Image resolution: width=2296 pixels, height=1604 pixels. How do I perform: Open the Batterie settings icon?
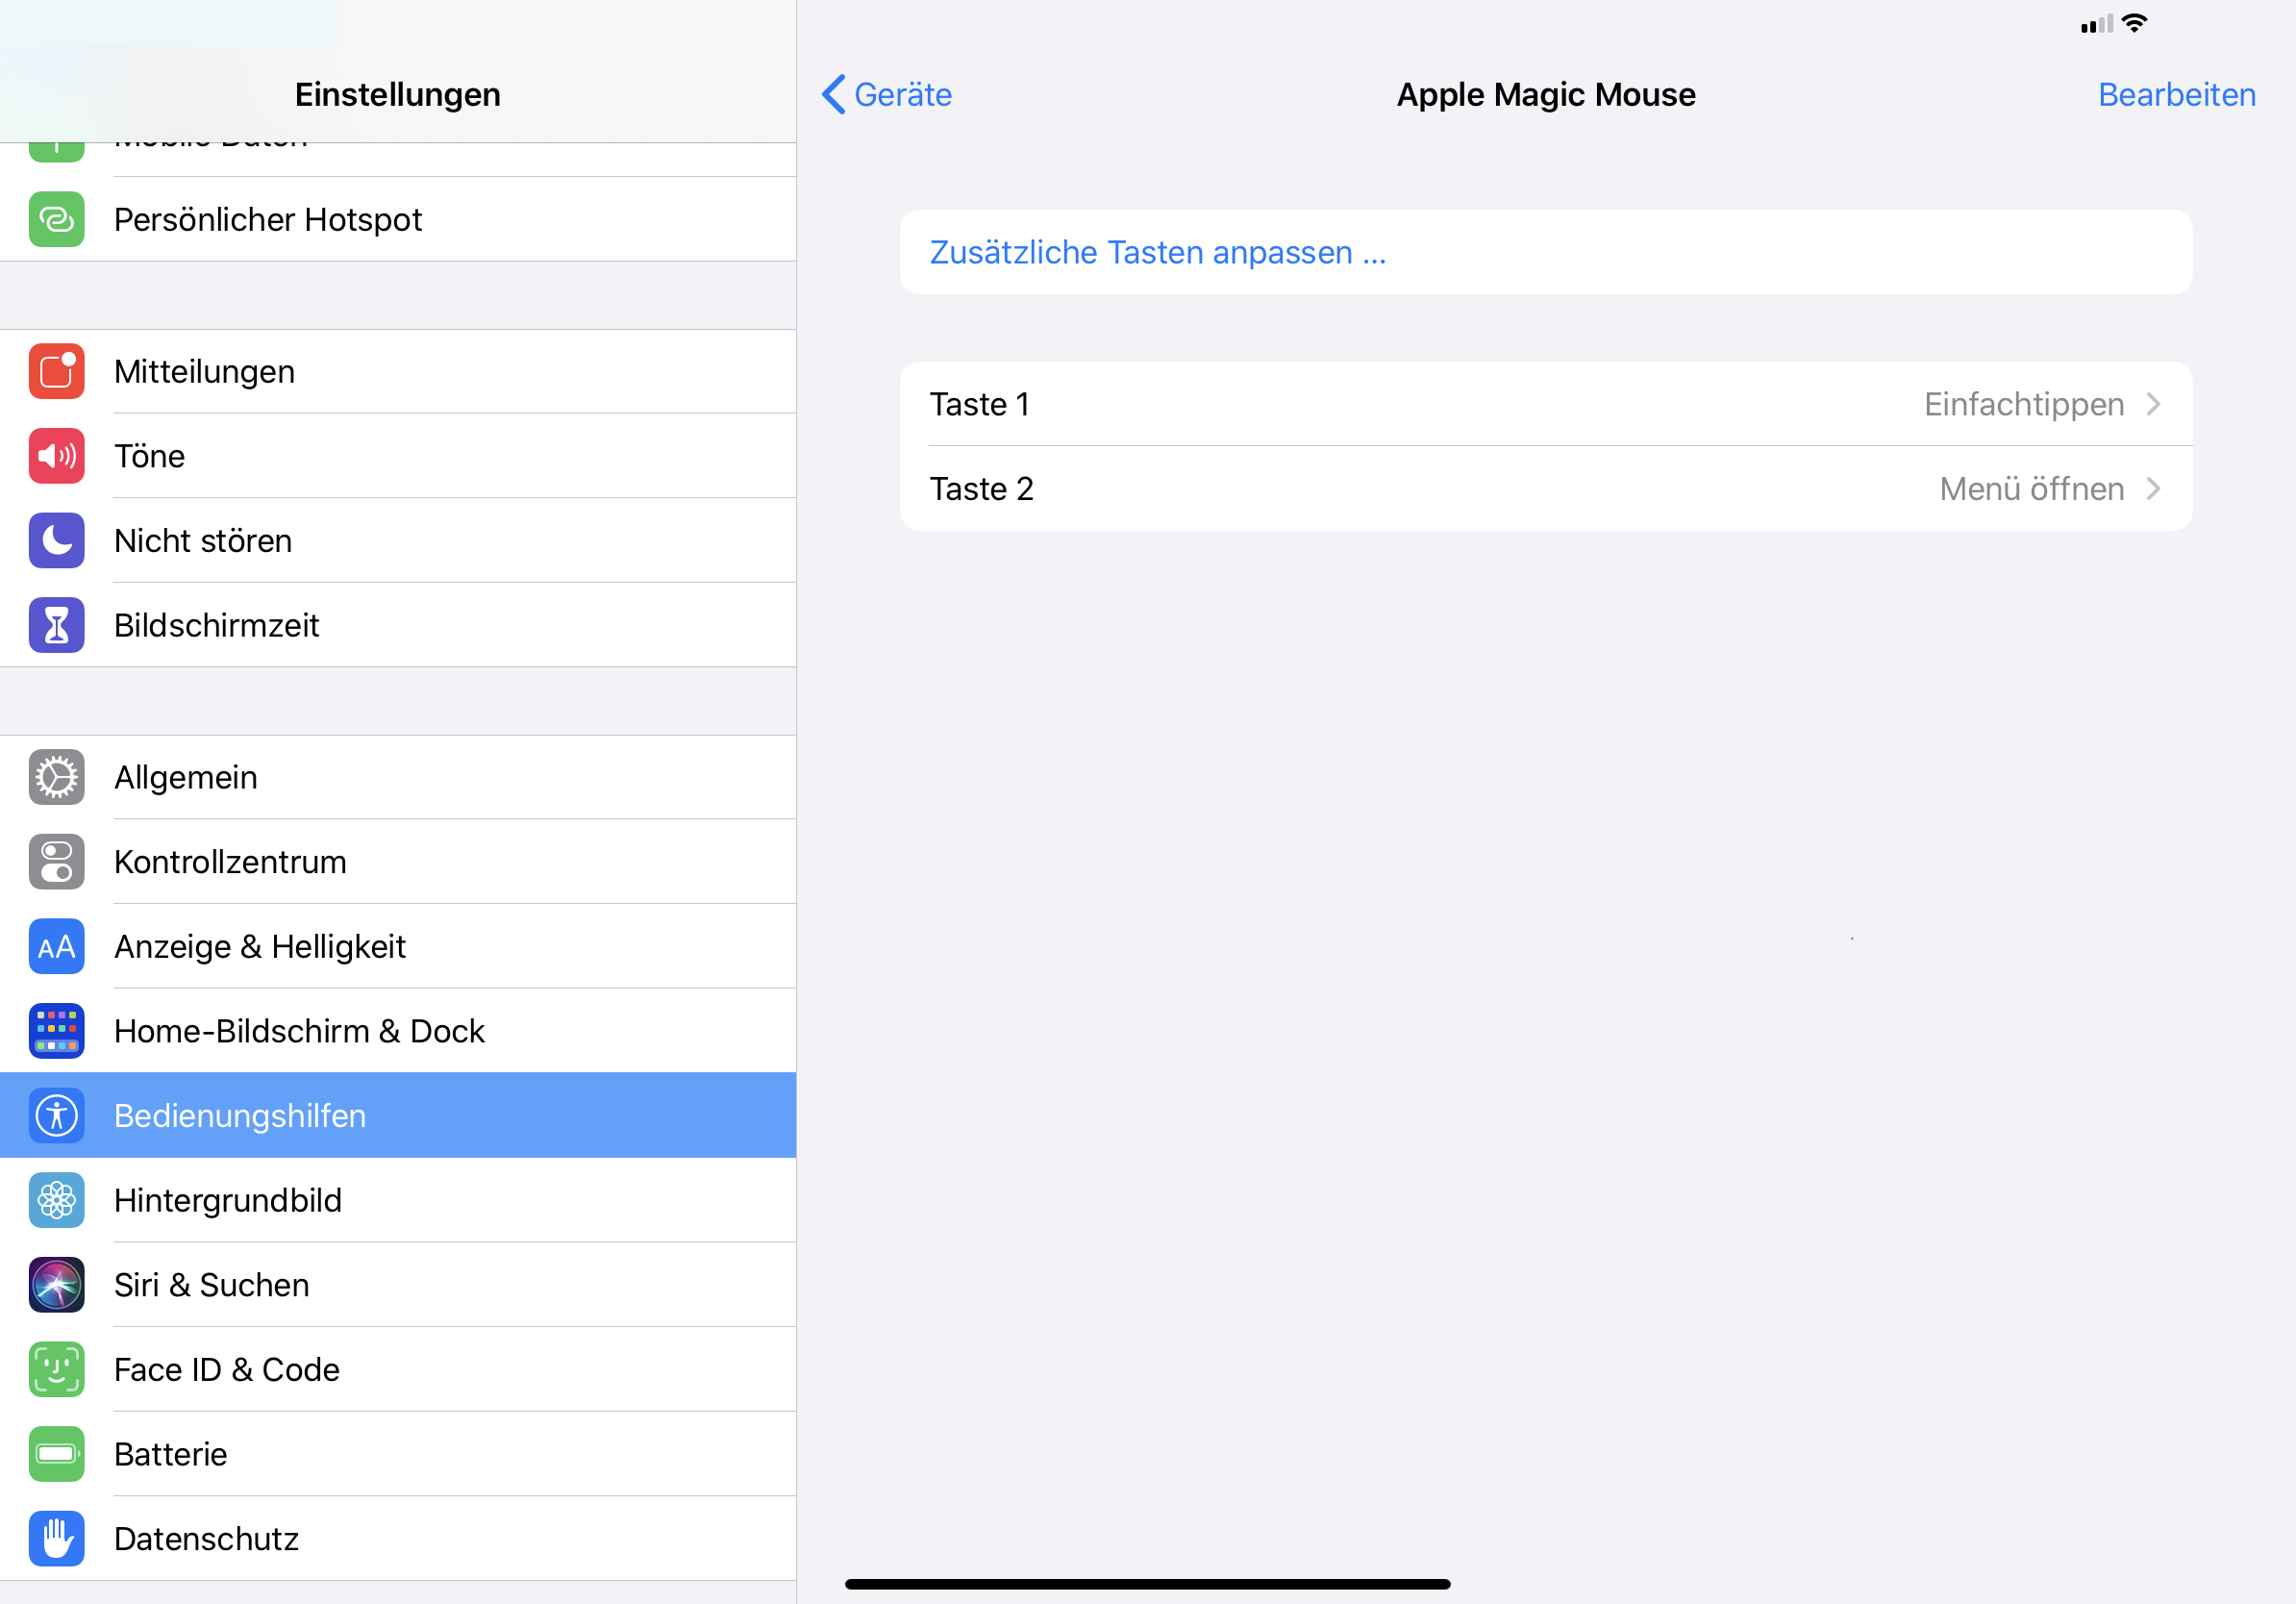click(x=56, y=1454)
